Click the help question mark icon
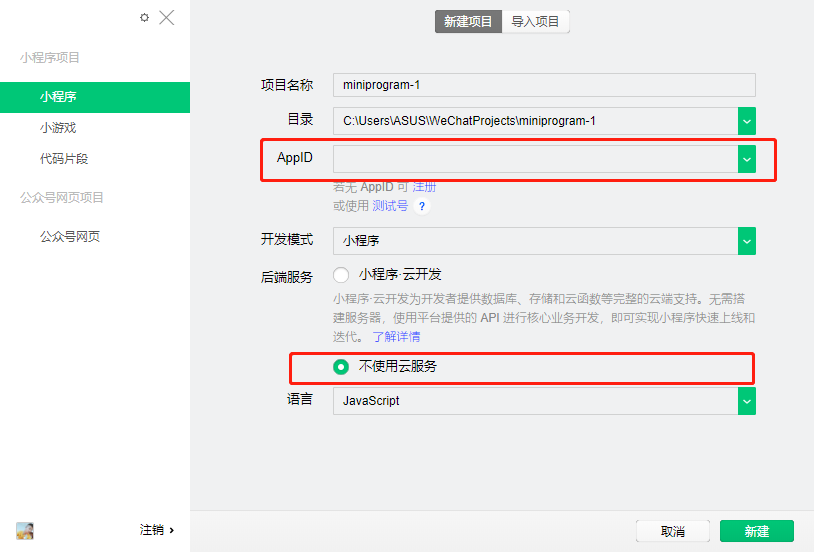The width and height of the screenshot is (814, 552). pyautogui.click(x=422, y=206)
